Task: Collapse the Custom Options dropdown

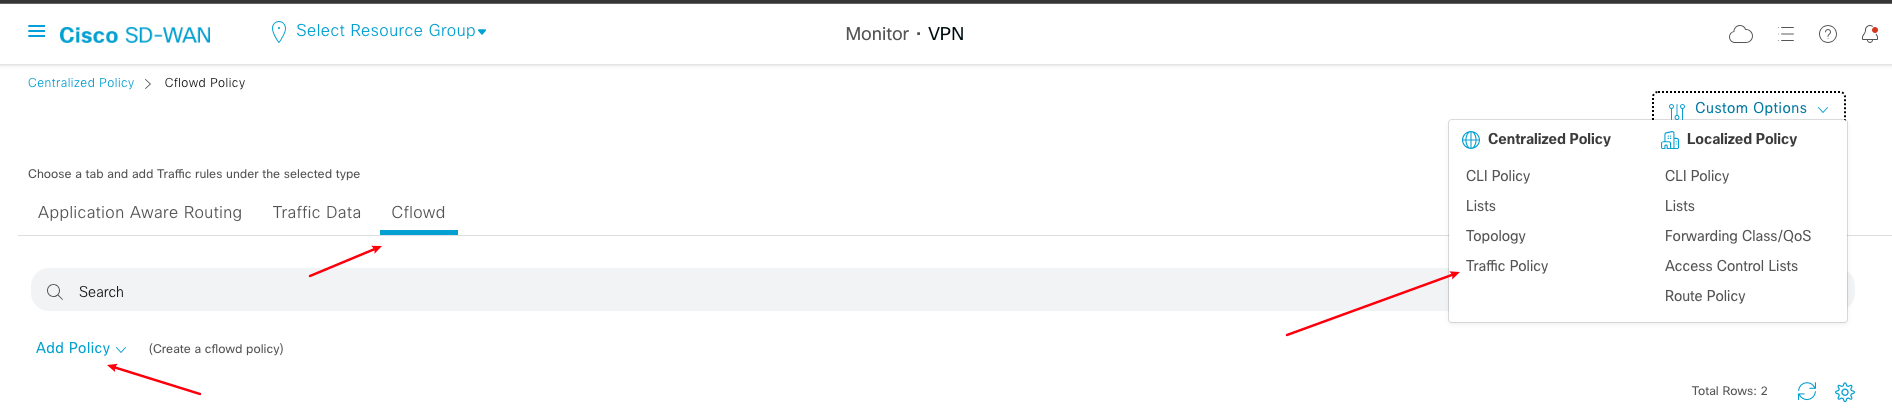Action: pos(1749,108)
